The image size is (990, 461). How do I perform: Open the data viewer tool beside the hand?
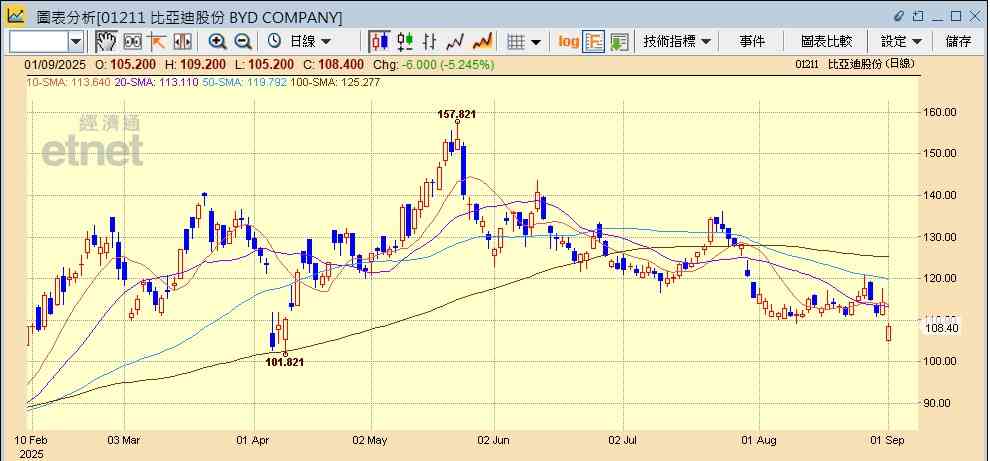click(x=133, y=42)
